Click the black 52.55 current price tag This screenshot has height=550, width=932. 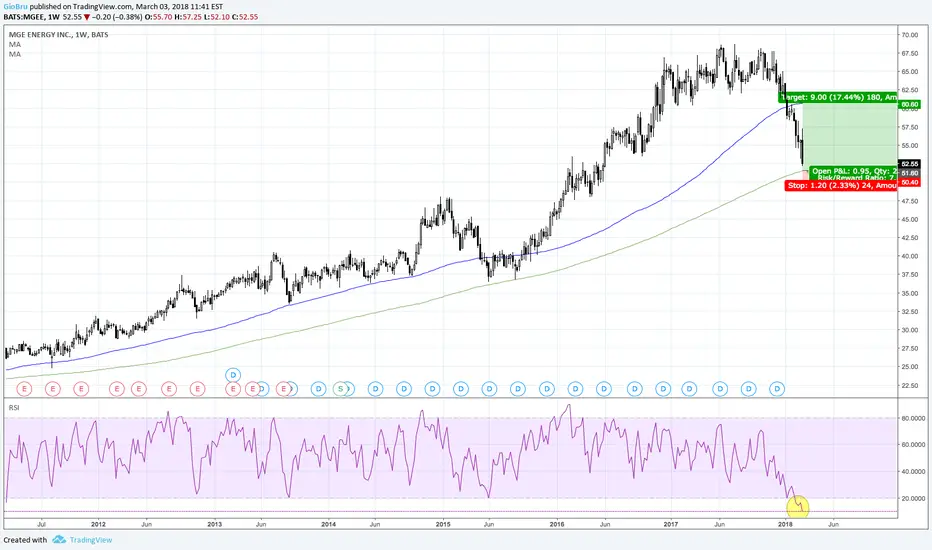click(x=909, y=164)
